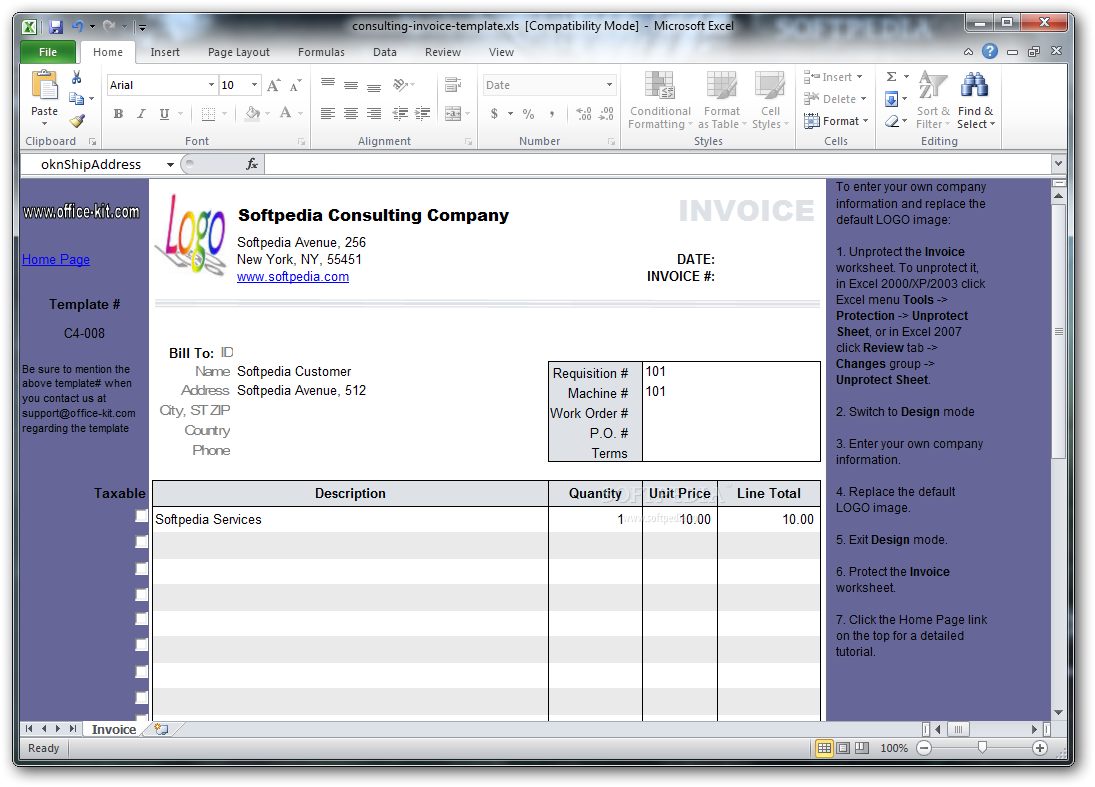Tick the third Taxable checkbox
This screenshot has width=1095, height=787.
click(x=142, y=568)
